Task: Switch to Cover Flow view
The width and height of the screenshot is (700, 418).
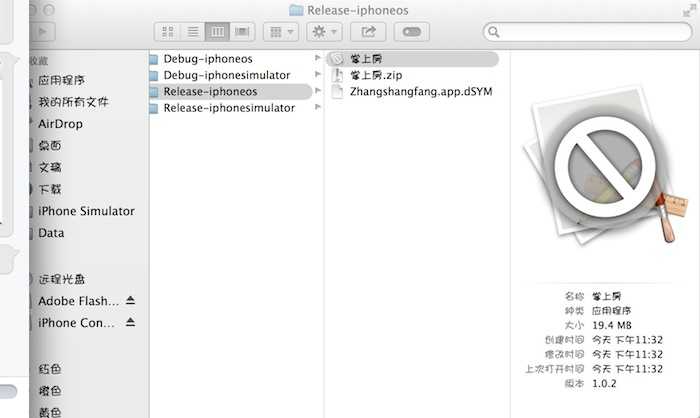Action: pos(242,32)
